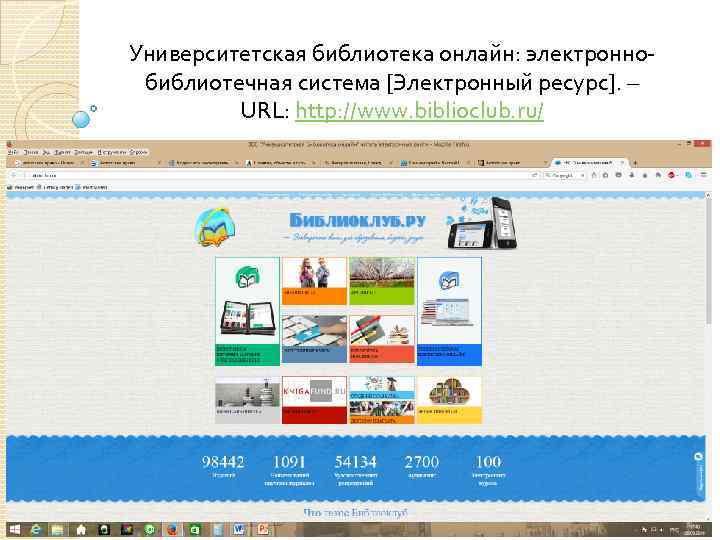Open PowerPoint from the taskbar

click(x=263, y=530)
